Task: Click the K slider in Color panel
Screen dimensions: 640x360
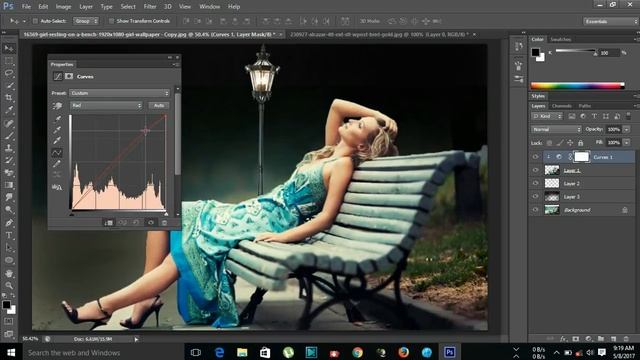Action: pos(576,51)
